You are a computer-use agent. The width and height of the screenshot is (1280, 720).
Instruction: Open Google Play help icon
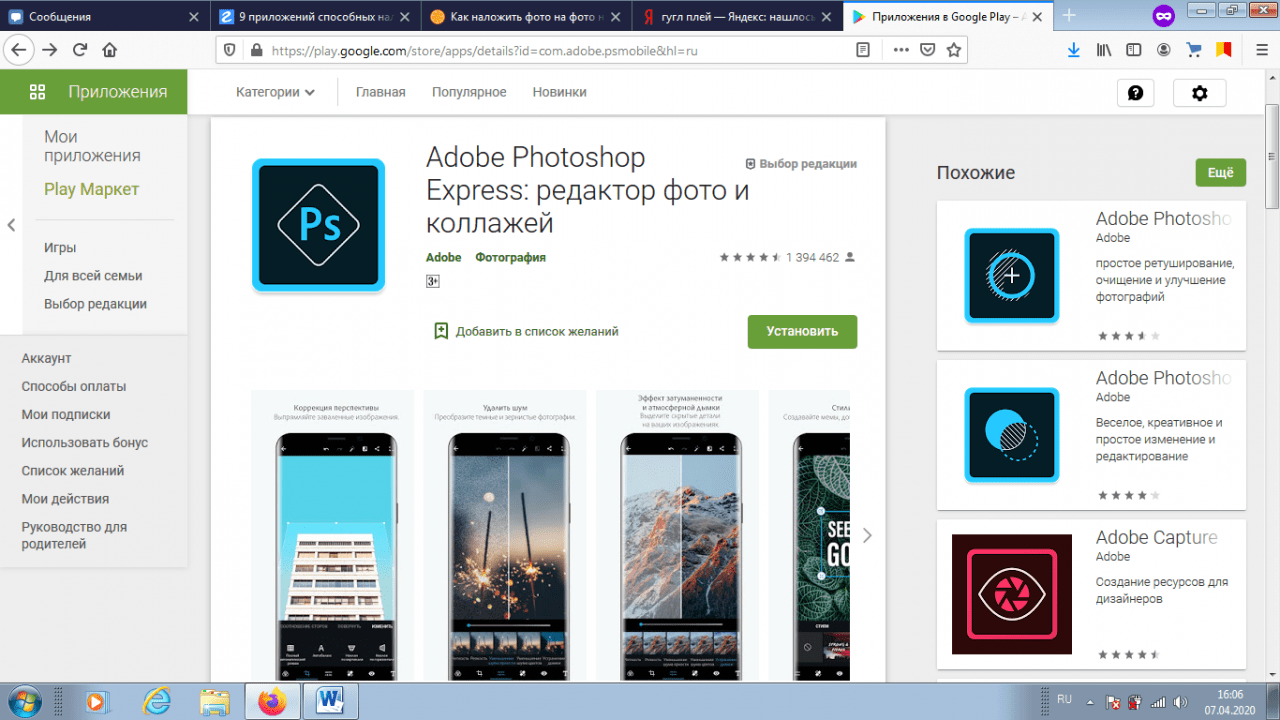[x=1135, y=93]
